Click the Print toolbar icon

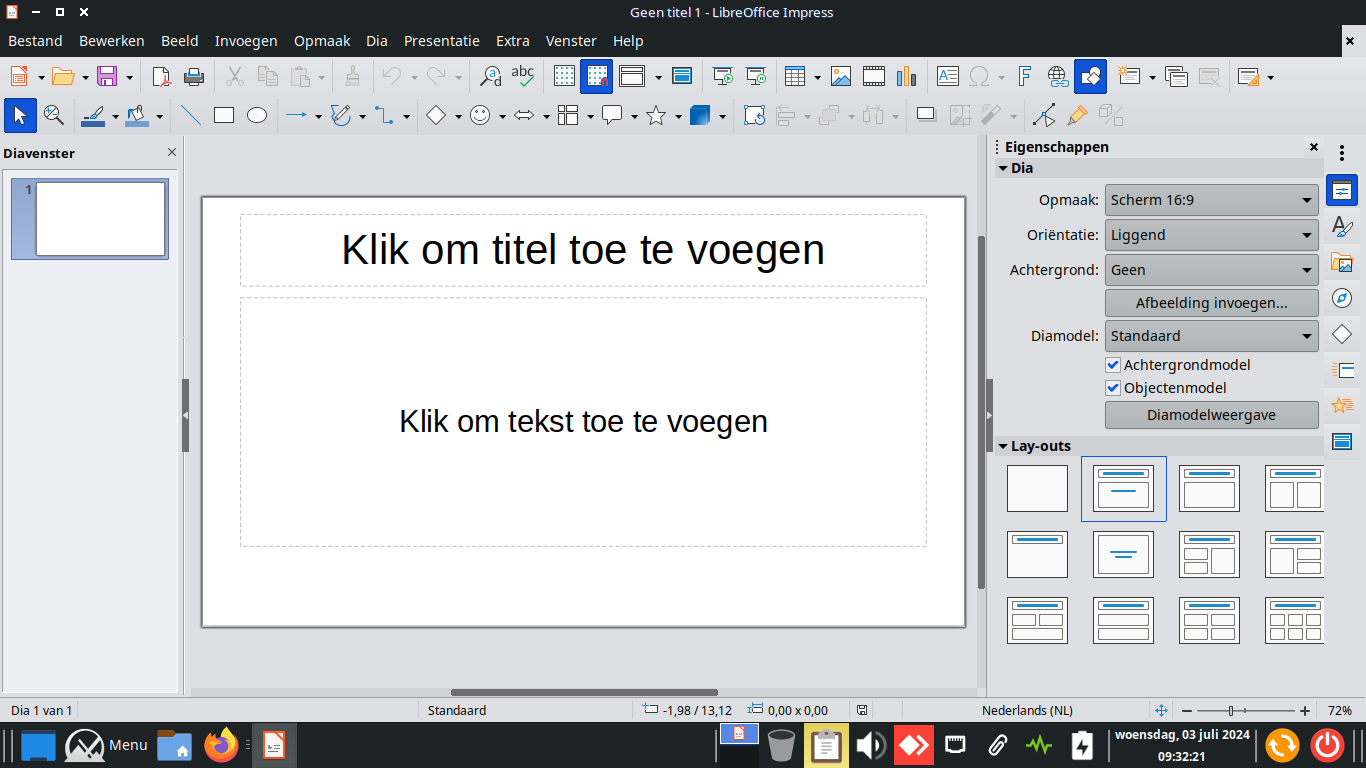194,76
